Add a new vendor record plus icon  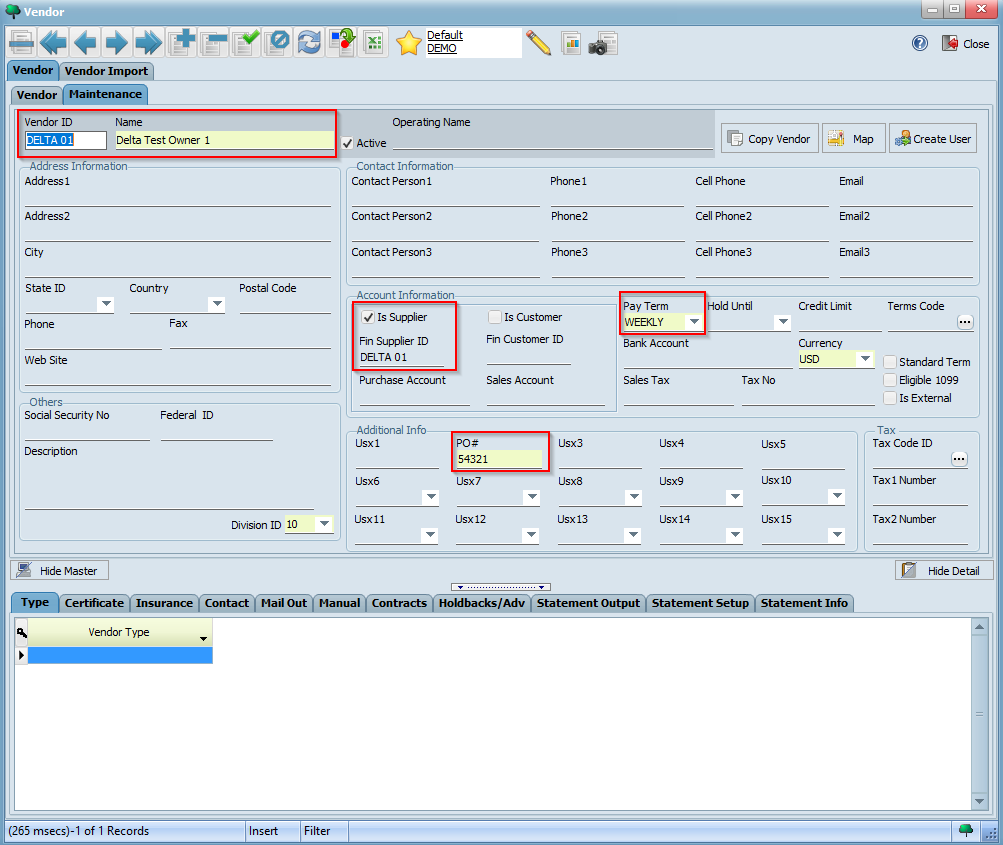(x=182, y=43)
